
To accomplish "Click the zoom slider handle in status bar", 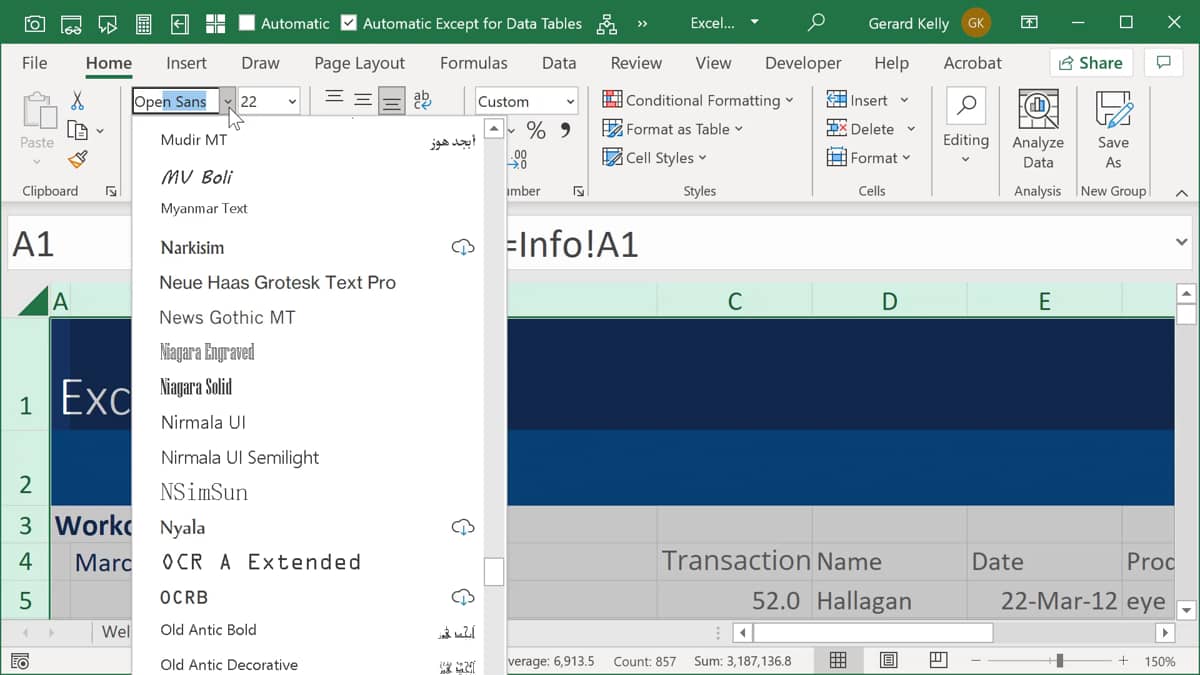I will (x=1059, y=660).
